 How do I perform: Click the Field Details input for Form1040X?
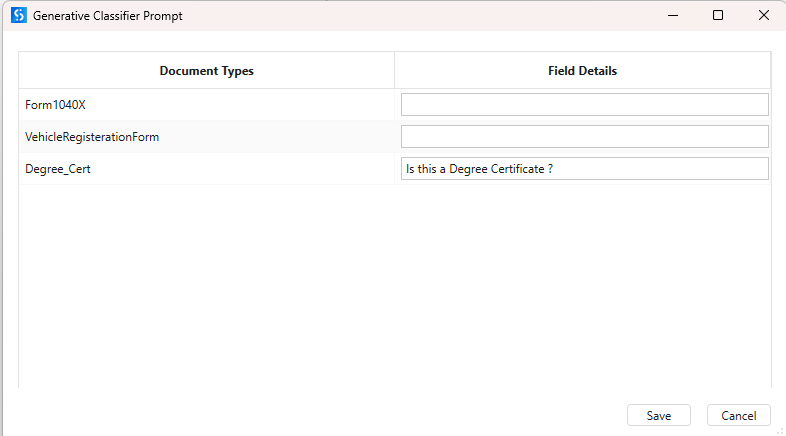pyautogui.click(x=584, y=104)
